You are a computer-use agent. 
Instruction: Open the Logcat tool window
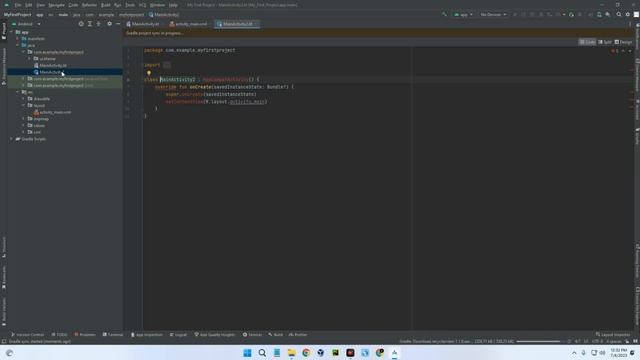[x=178, y=335]
